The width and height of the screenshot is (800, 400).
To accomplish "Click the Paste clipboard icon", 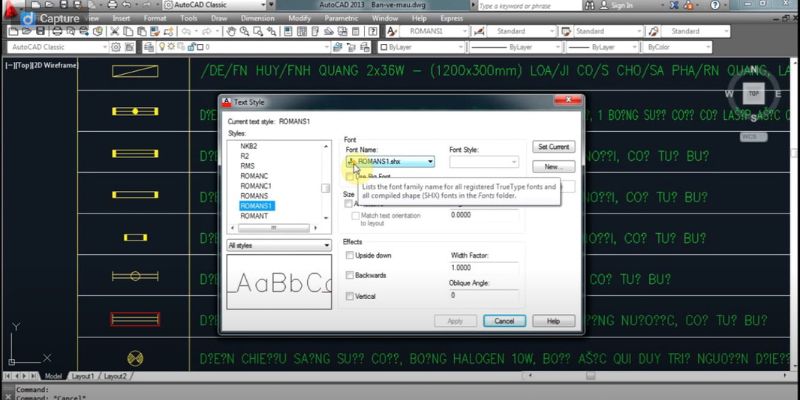I will point(142,31).
